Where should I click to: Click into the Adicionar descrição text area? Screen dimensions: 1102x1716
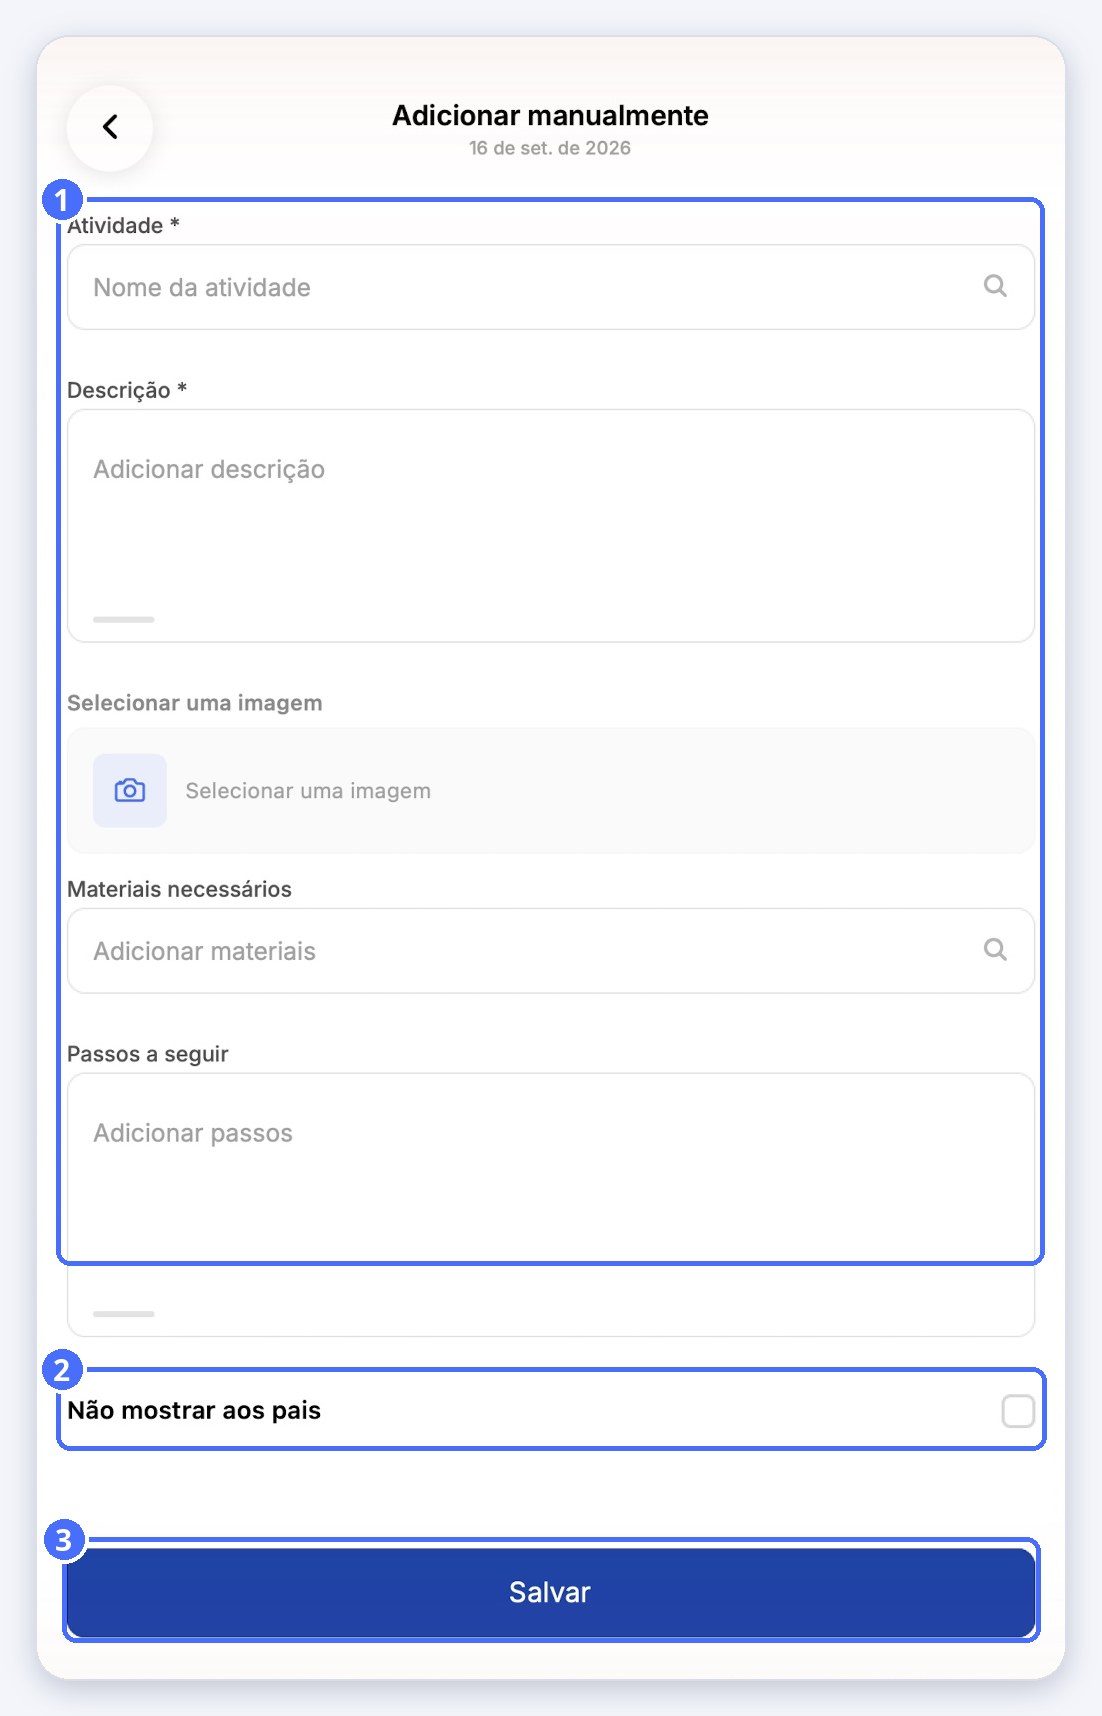click(550, 525)
